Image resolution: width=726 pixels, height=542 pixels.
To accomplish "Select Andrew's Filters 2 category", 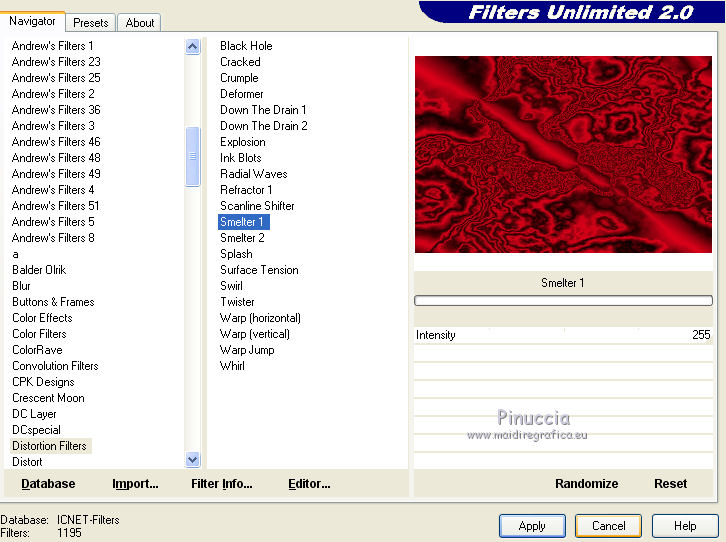I will coord(53,94).
